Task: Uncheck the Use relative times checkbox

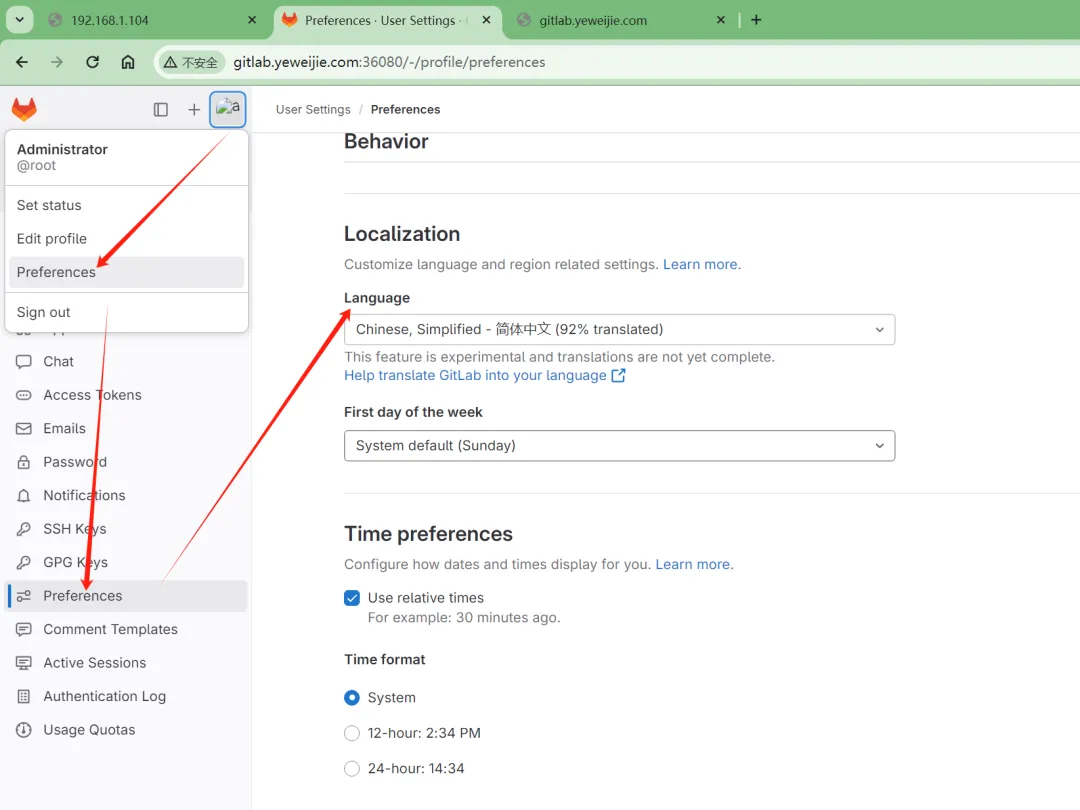Action: click(x=352, y=598)
